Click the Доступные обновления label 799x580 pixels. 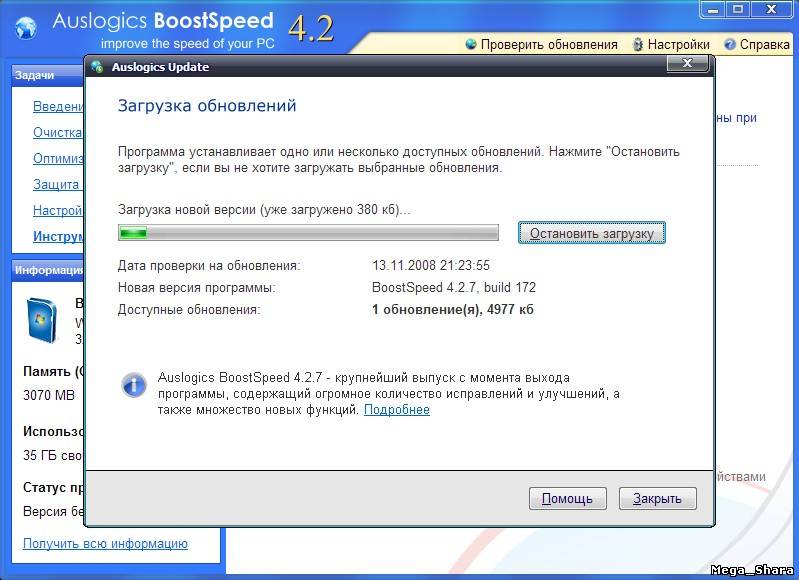[x=189, y=310]
